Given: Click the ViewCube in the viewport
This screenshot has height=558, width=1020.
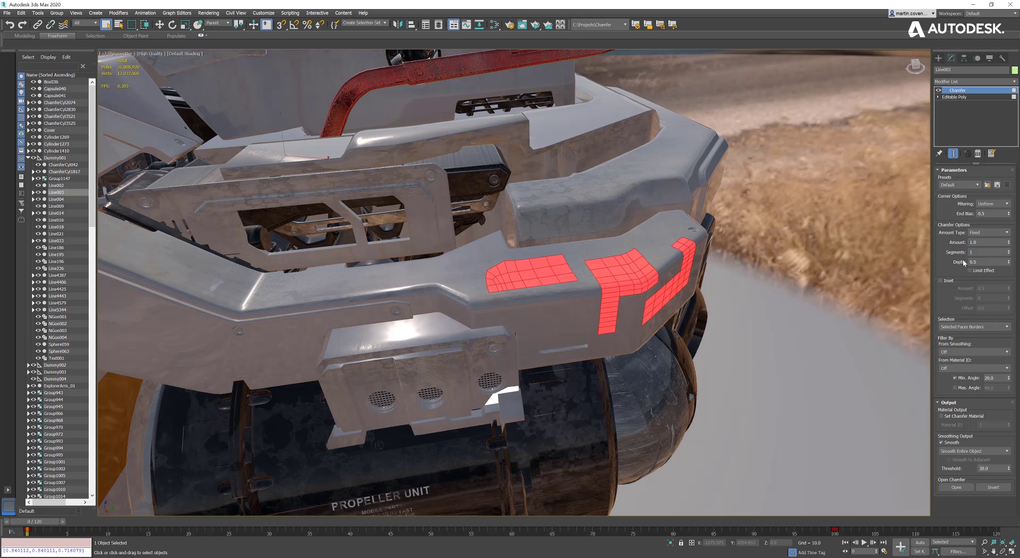Looking at the screenshot, I should pos(915,66).
